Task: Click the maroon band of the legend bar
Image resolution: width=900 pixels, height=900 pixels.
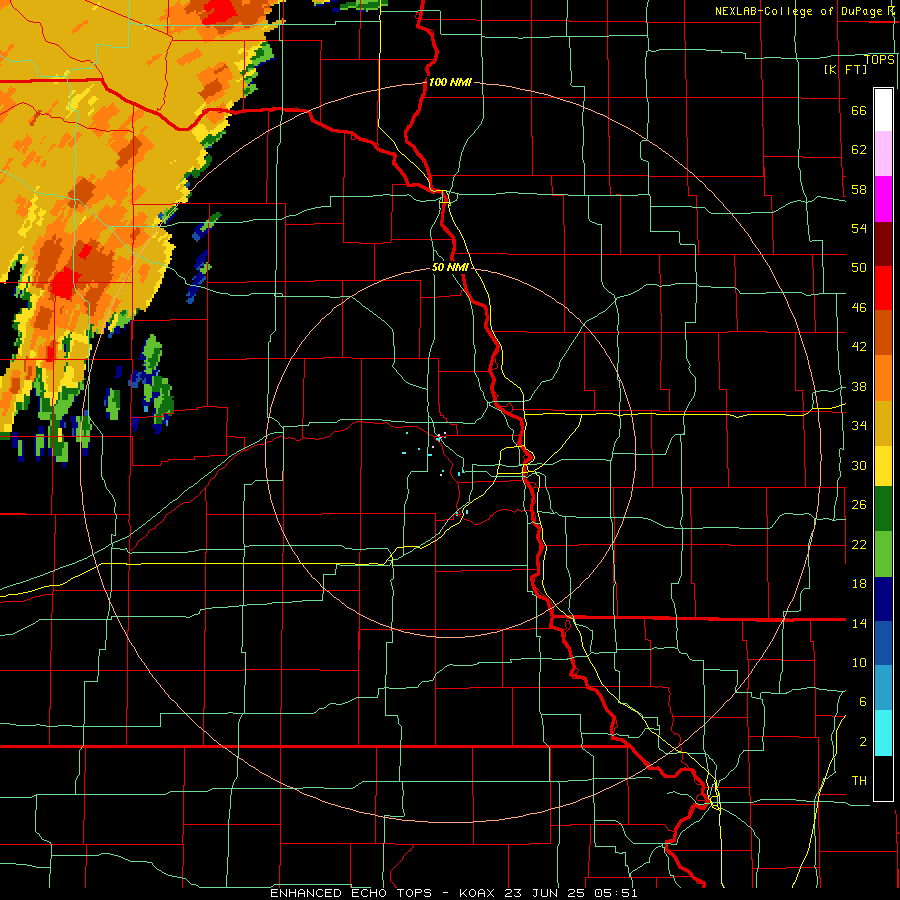Action: [883, 243]
